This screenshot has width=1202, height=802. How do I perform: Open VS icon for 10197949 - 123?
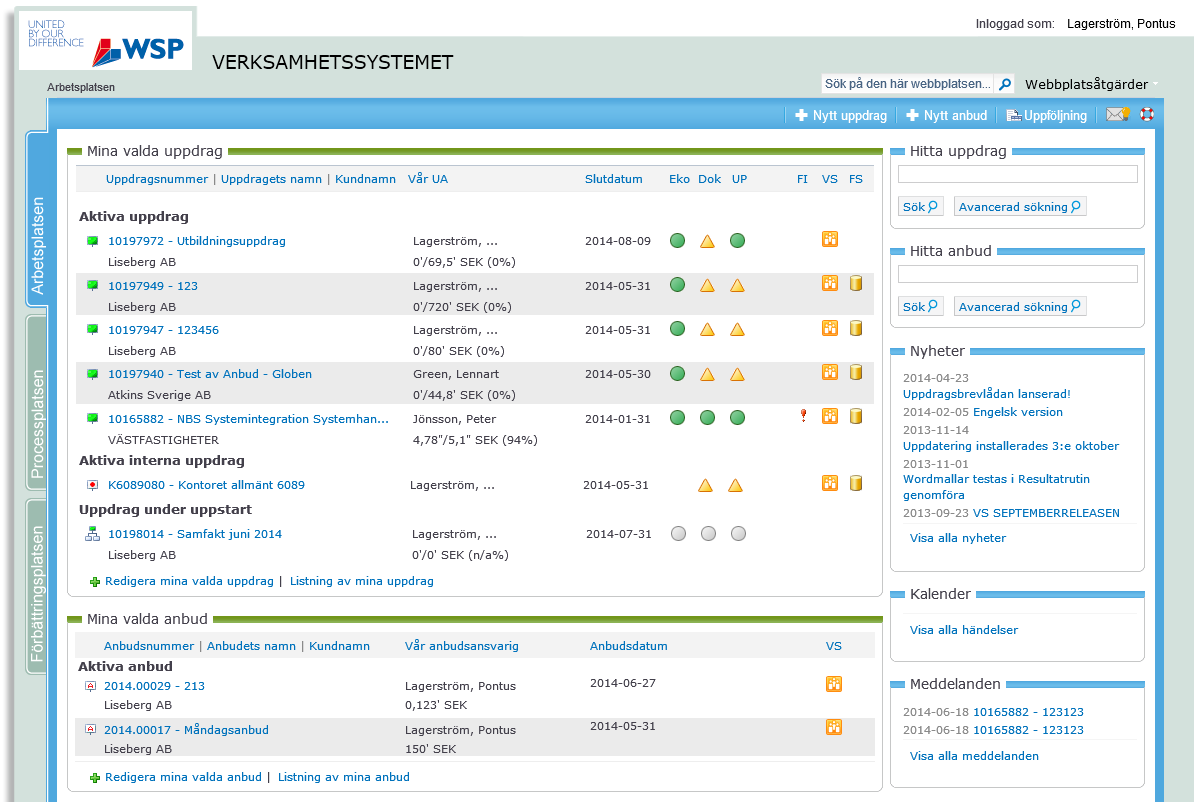point(830,284)
